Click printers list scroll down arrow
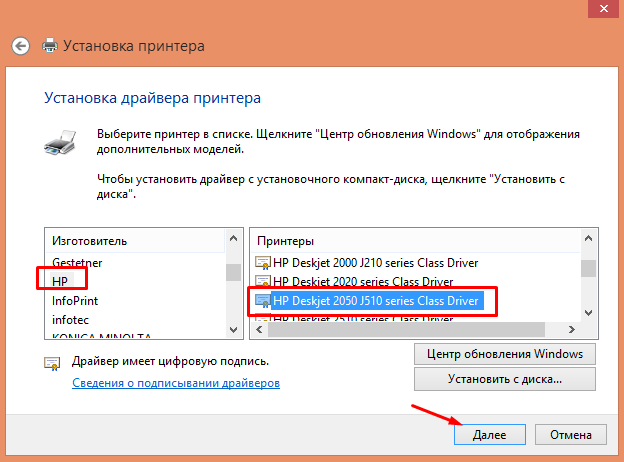 [x=588, y=313]
